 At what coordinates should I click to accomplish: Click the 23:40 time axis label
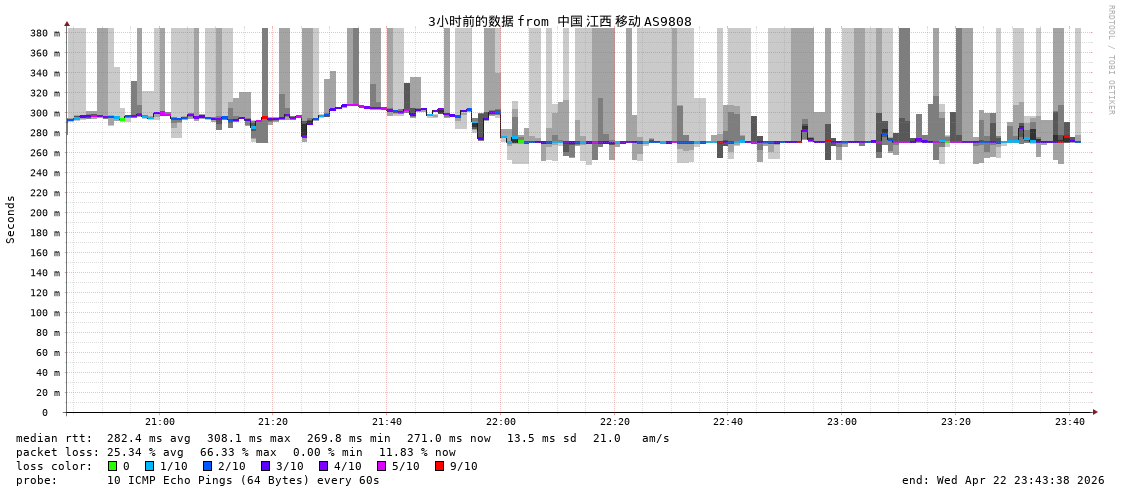(x=1070, y=422)
